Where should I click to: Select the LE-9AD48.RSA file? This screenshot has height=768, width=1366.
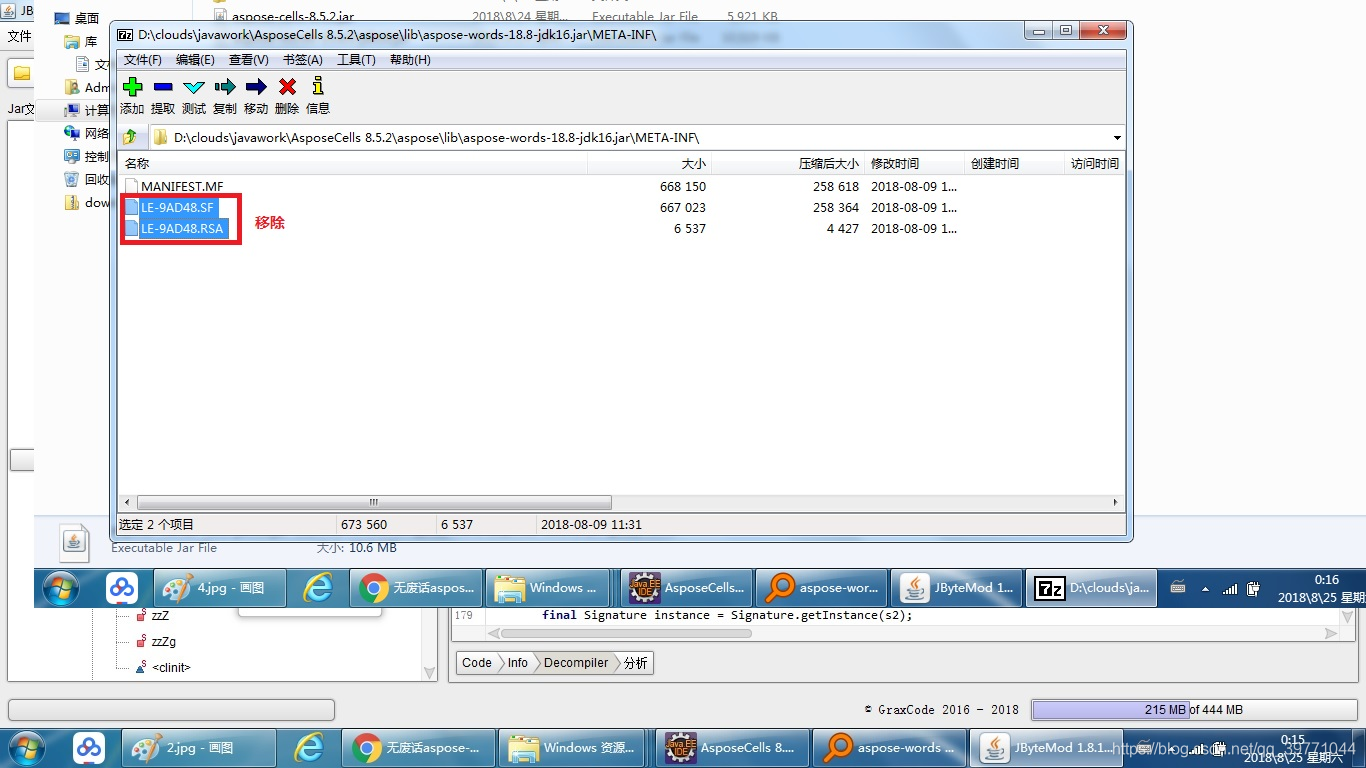[183, 229]
